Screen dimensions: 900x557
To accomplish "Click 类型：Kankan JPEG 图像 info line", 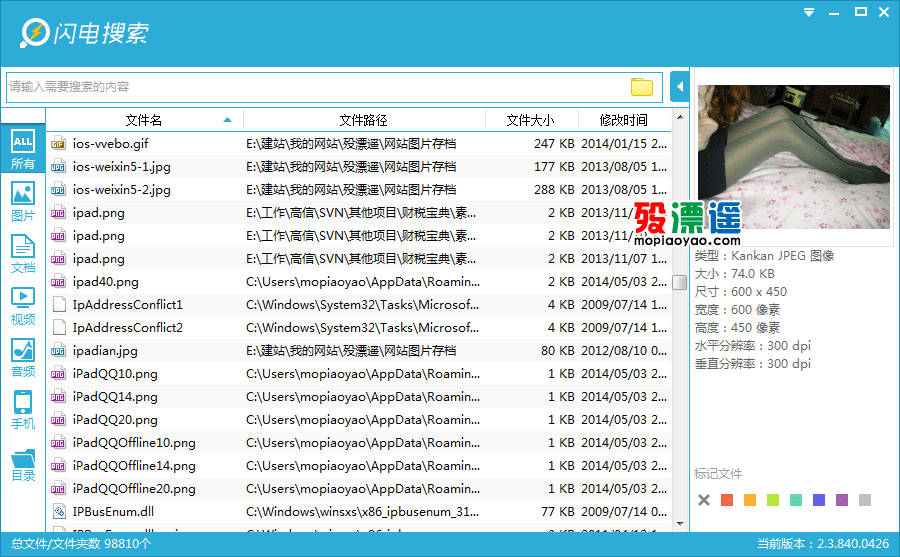I will 764,256.
